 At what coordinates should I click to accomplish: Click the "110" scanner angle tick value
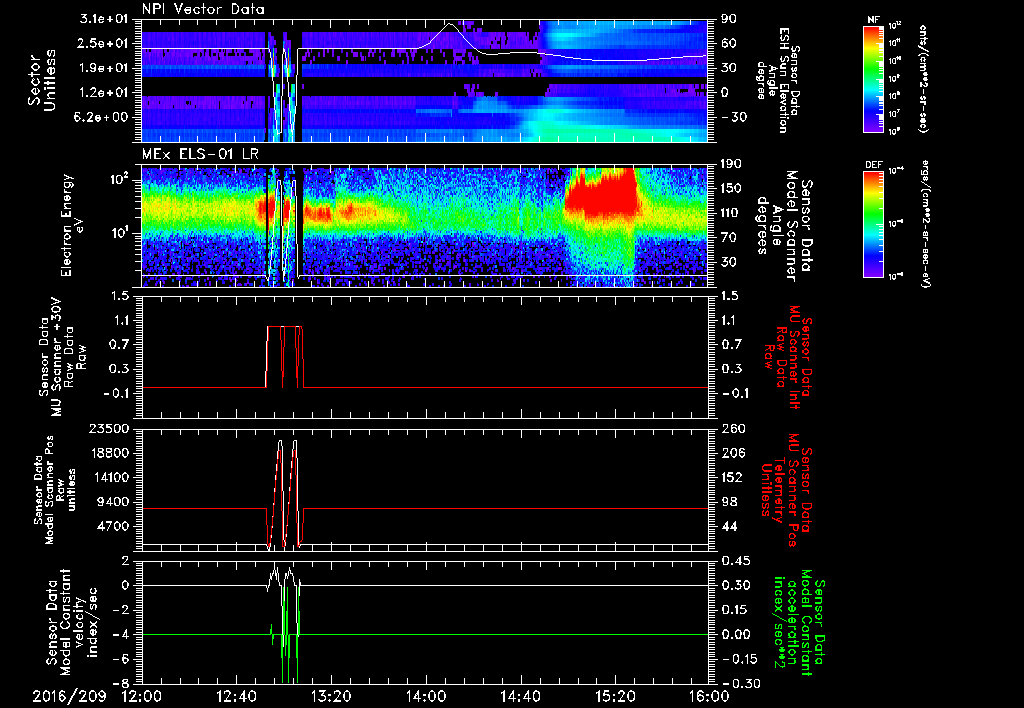pyautogui.click(x=731, y=213)
